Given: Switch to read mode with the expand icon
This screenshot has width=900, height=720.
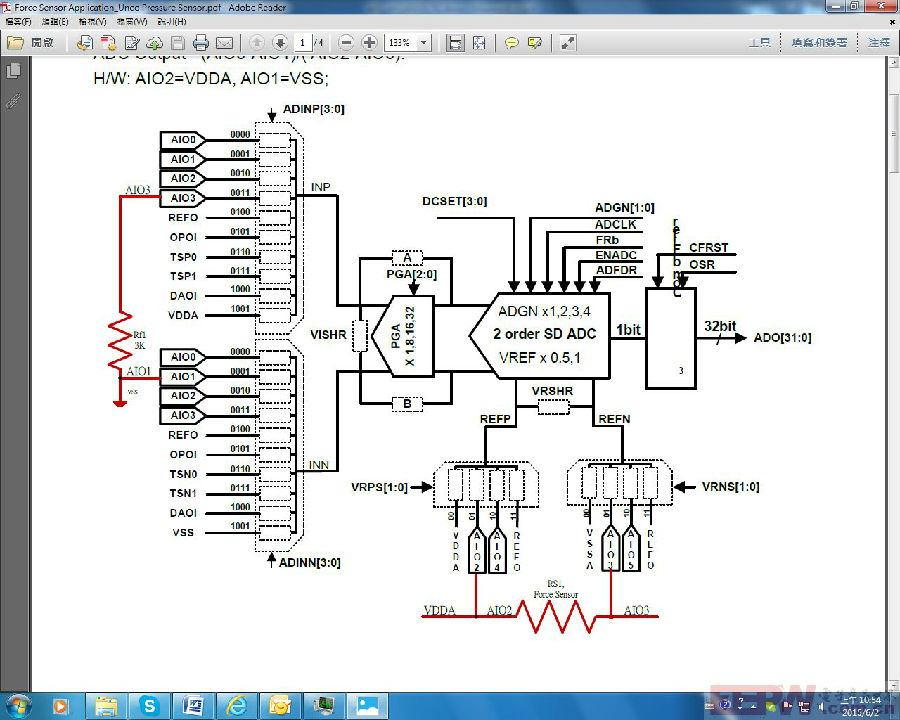Looking at the screenshot, I should [x=568, y=42].
